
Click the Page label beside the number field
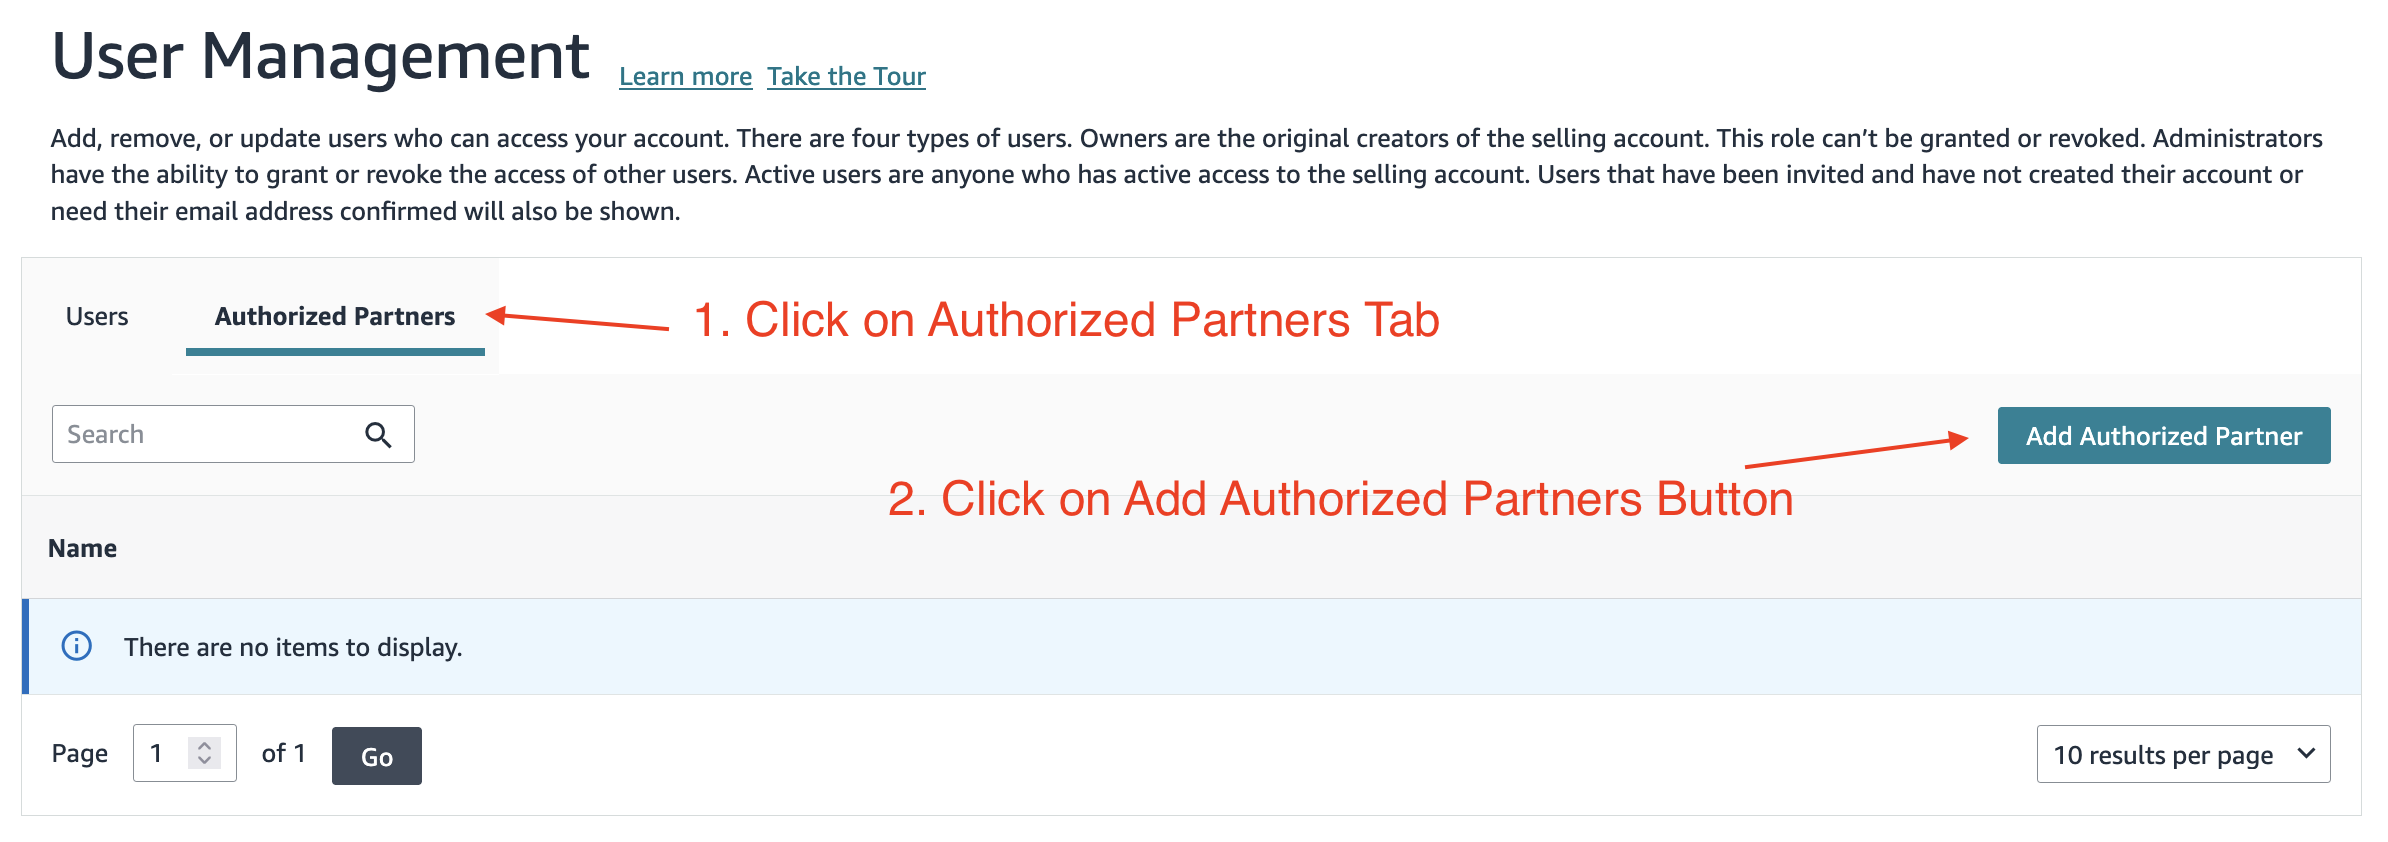[80, 753]
